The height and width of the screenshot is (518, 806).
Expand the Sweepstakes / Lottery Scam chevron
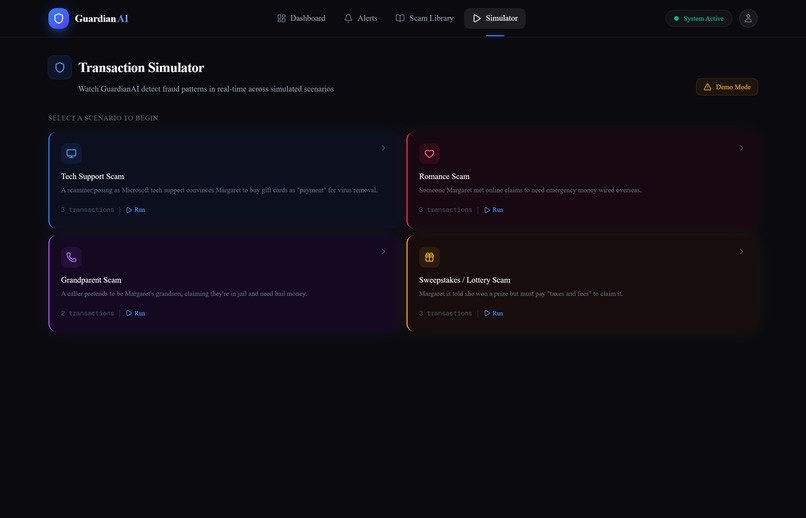click(741, 252)
